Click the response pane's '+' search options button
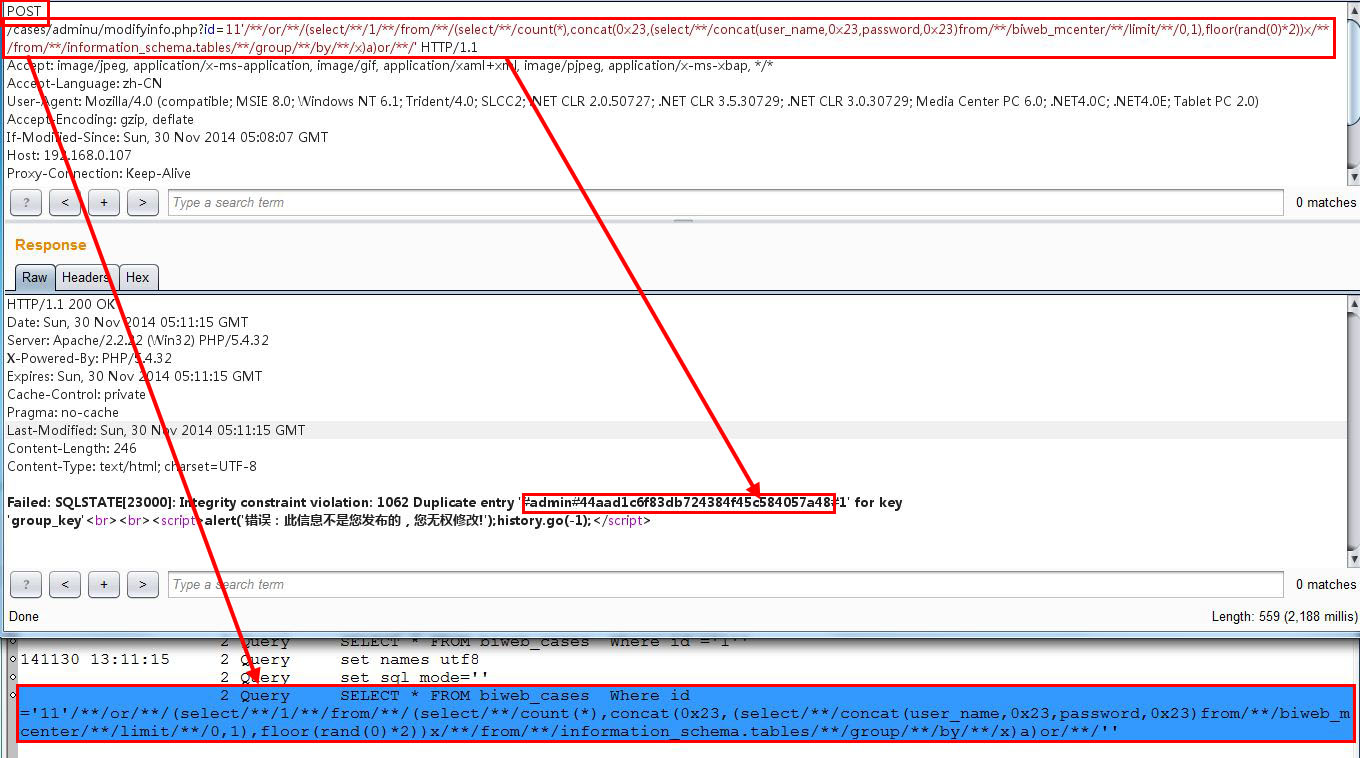The height and width of the screenshot is (758, 1360). pyautogui.click(x=104, y=585)
